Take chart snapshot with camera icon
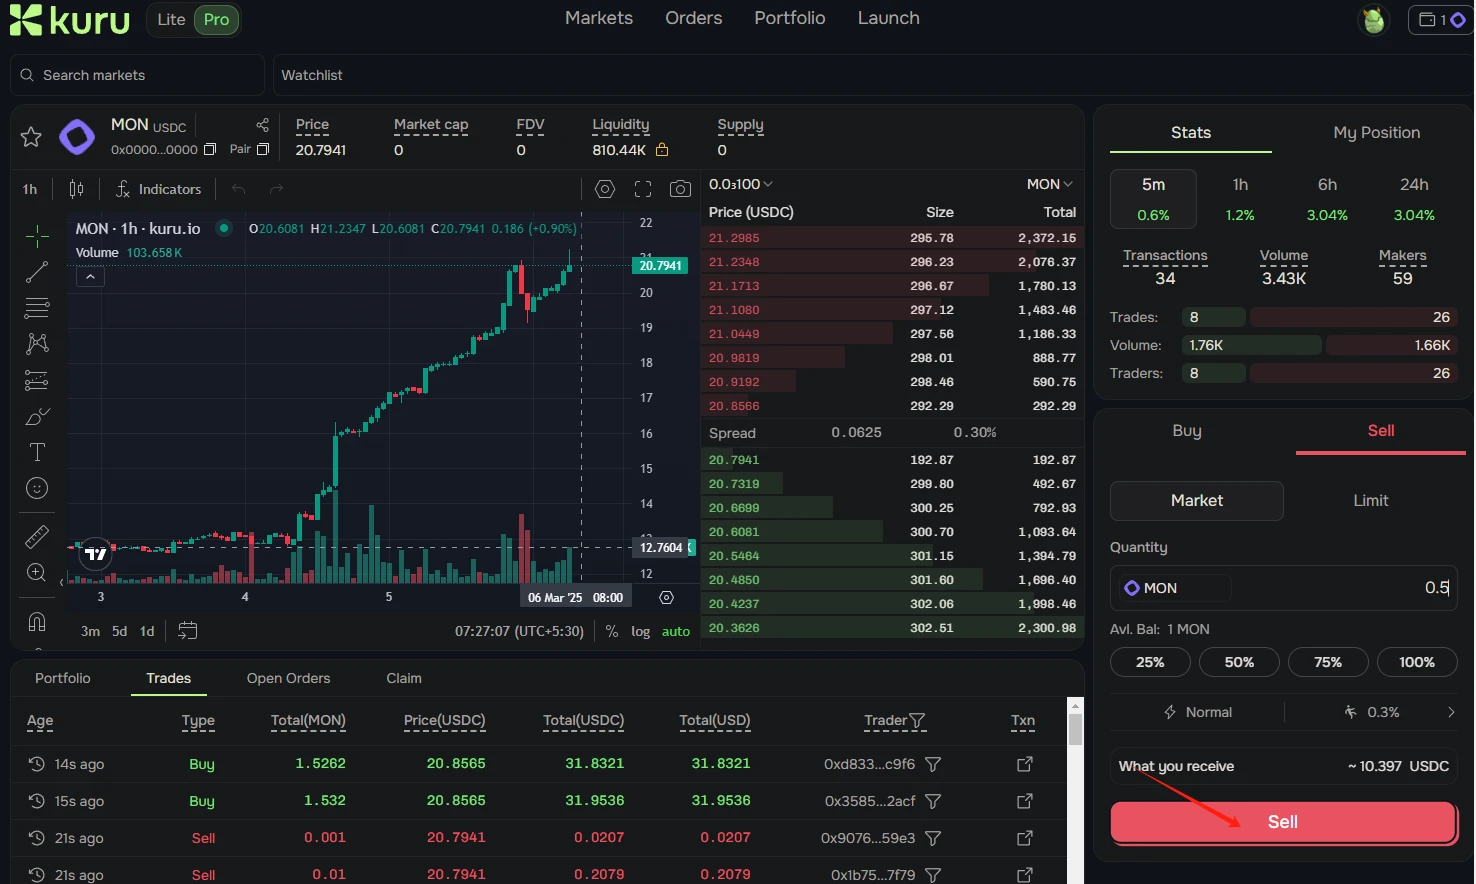 pyautogui.click(x=680, y=189)
